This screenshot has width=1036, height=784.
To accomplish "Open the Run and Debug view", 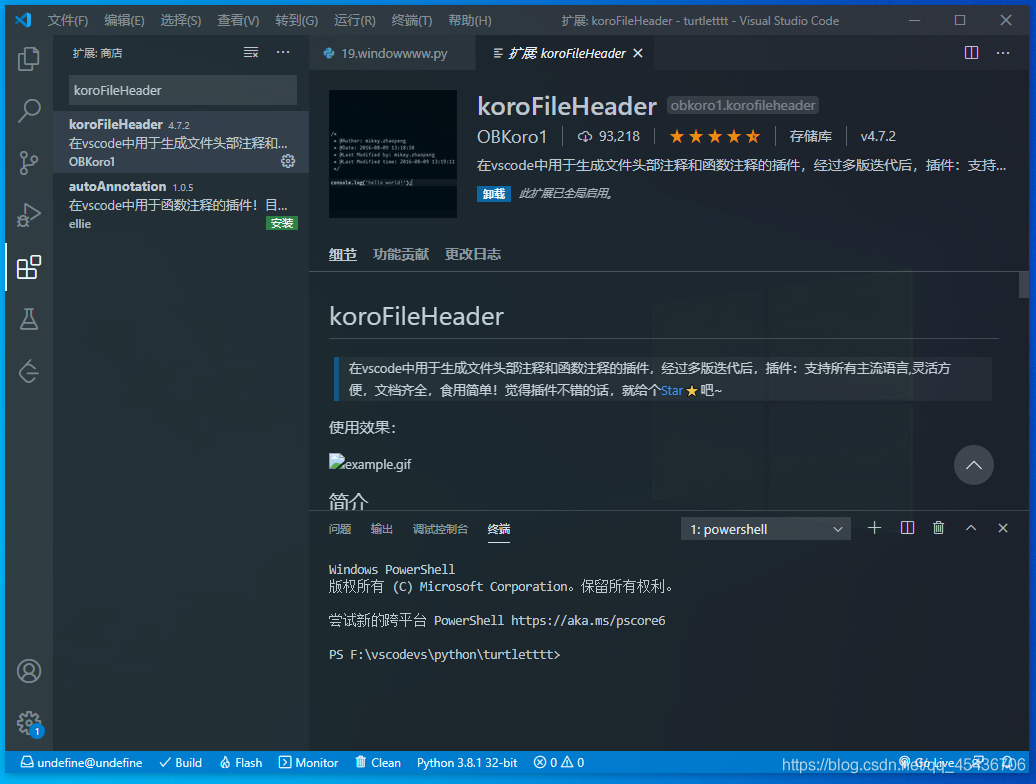I will pyautogui.click(x=28, y=215).
